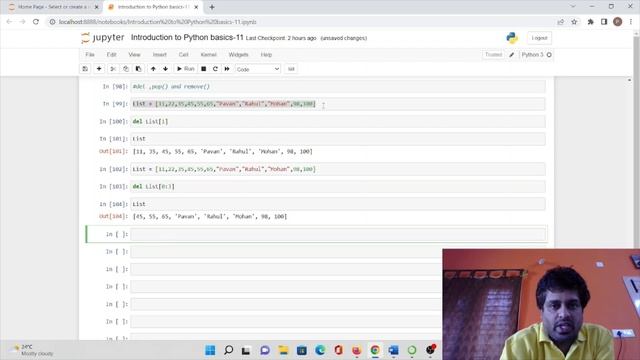
Task: Go back with the browser back arrow
Action: (9, 22)
